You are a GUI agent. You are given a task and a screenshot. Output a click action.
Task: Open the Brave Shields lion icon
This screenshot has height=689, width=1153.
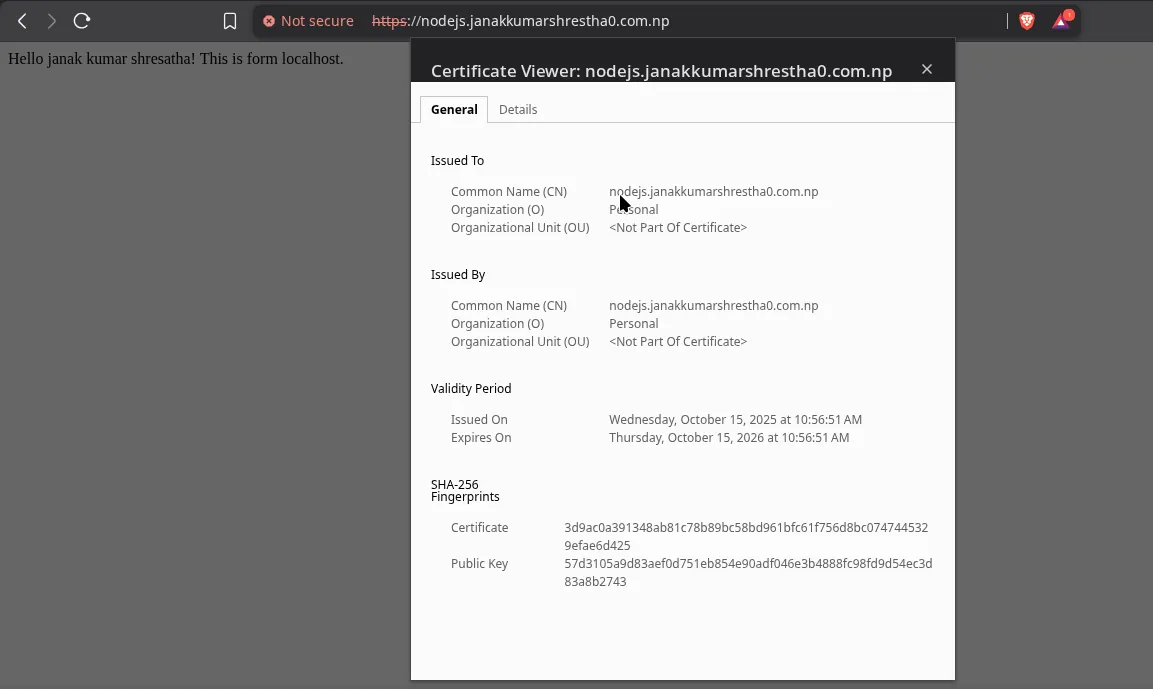[1026, 21]
